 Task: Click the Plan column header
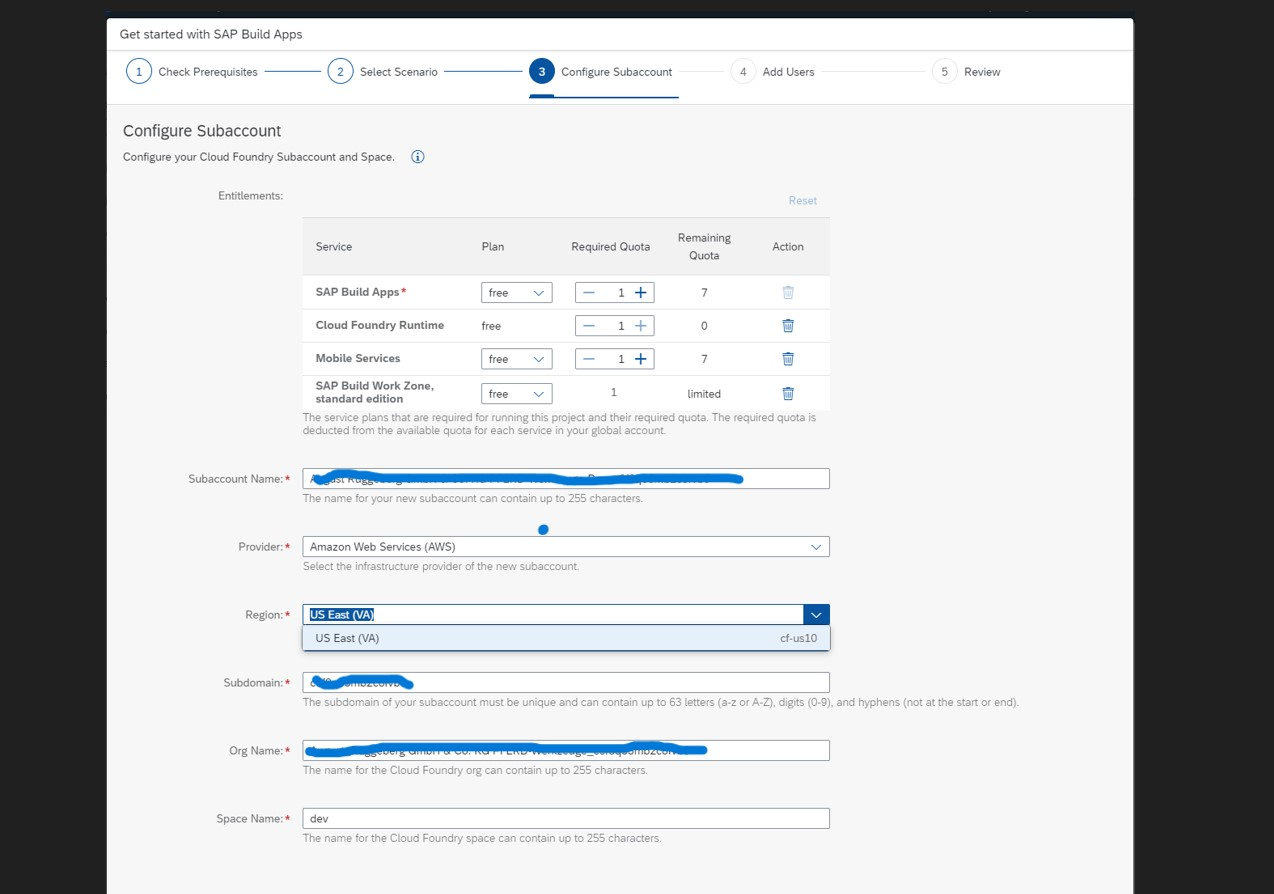pos(493,247)
